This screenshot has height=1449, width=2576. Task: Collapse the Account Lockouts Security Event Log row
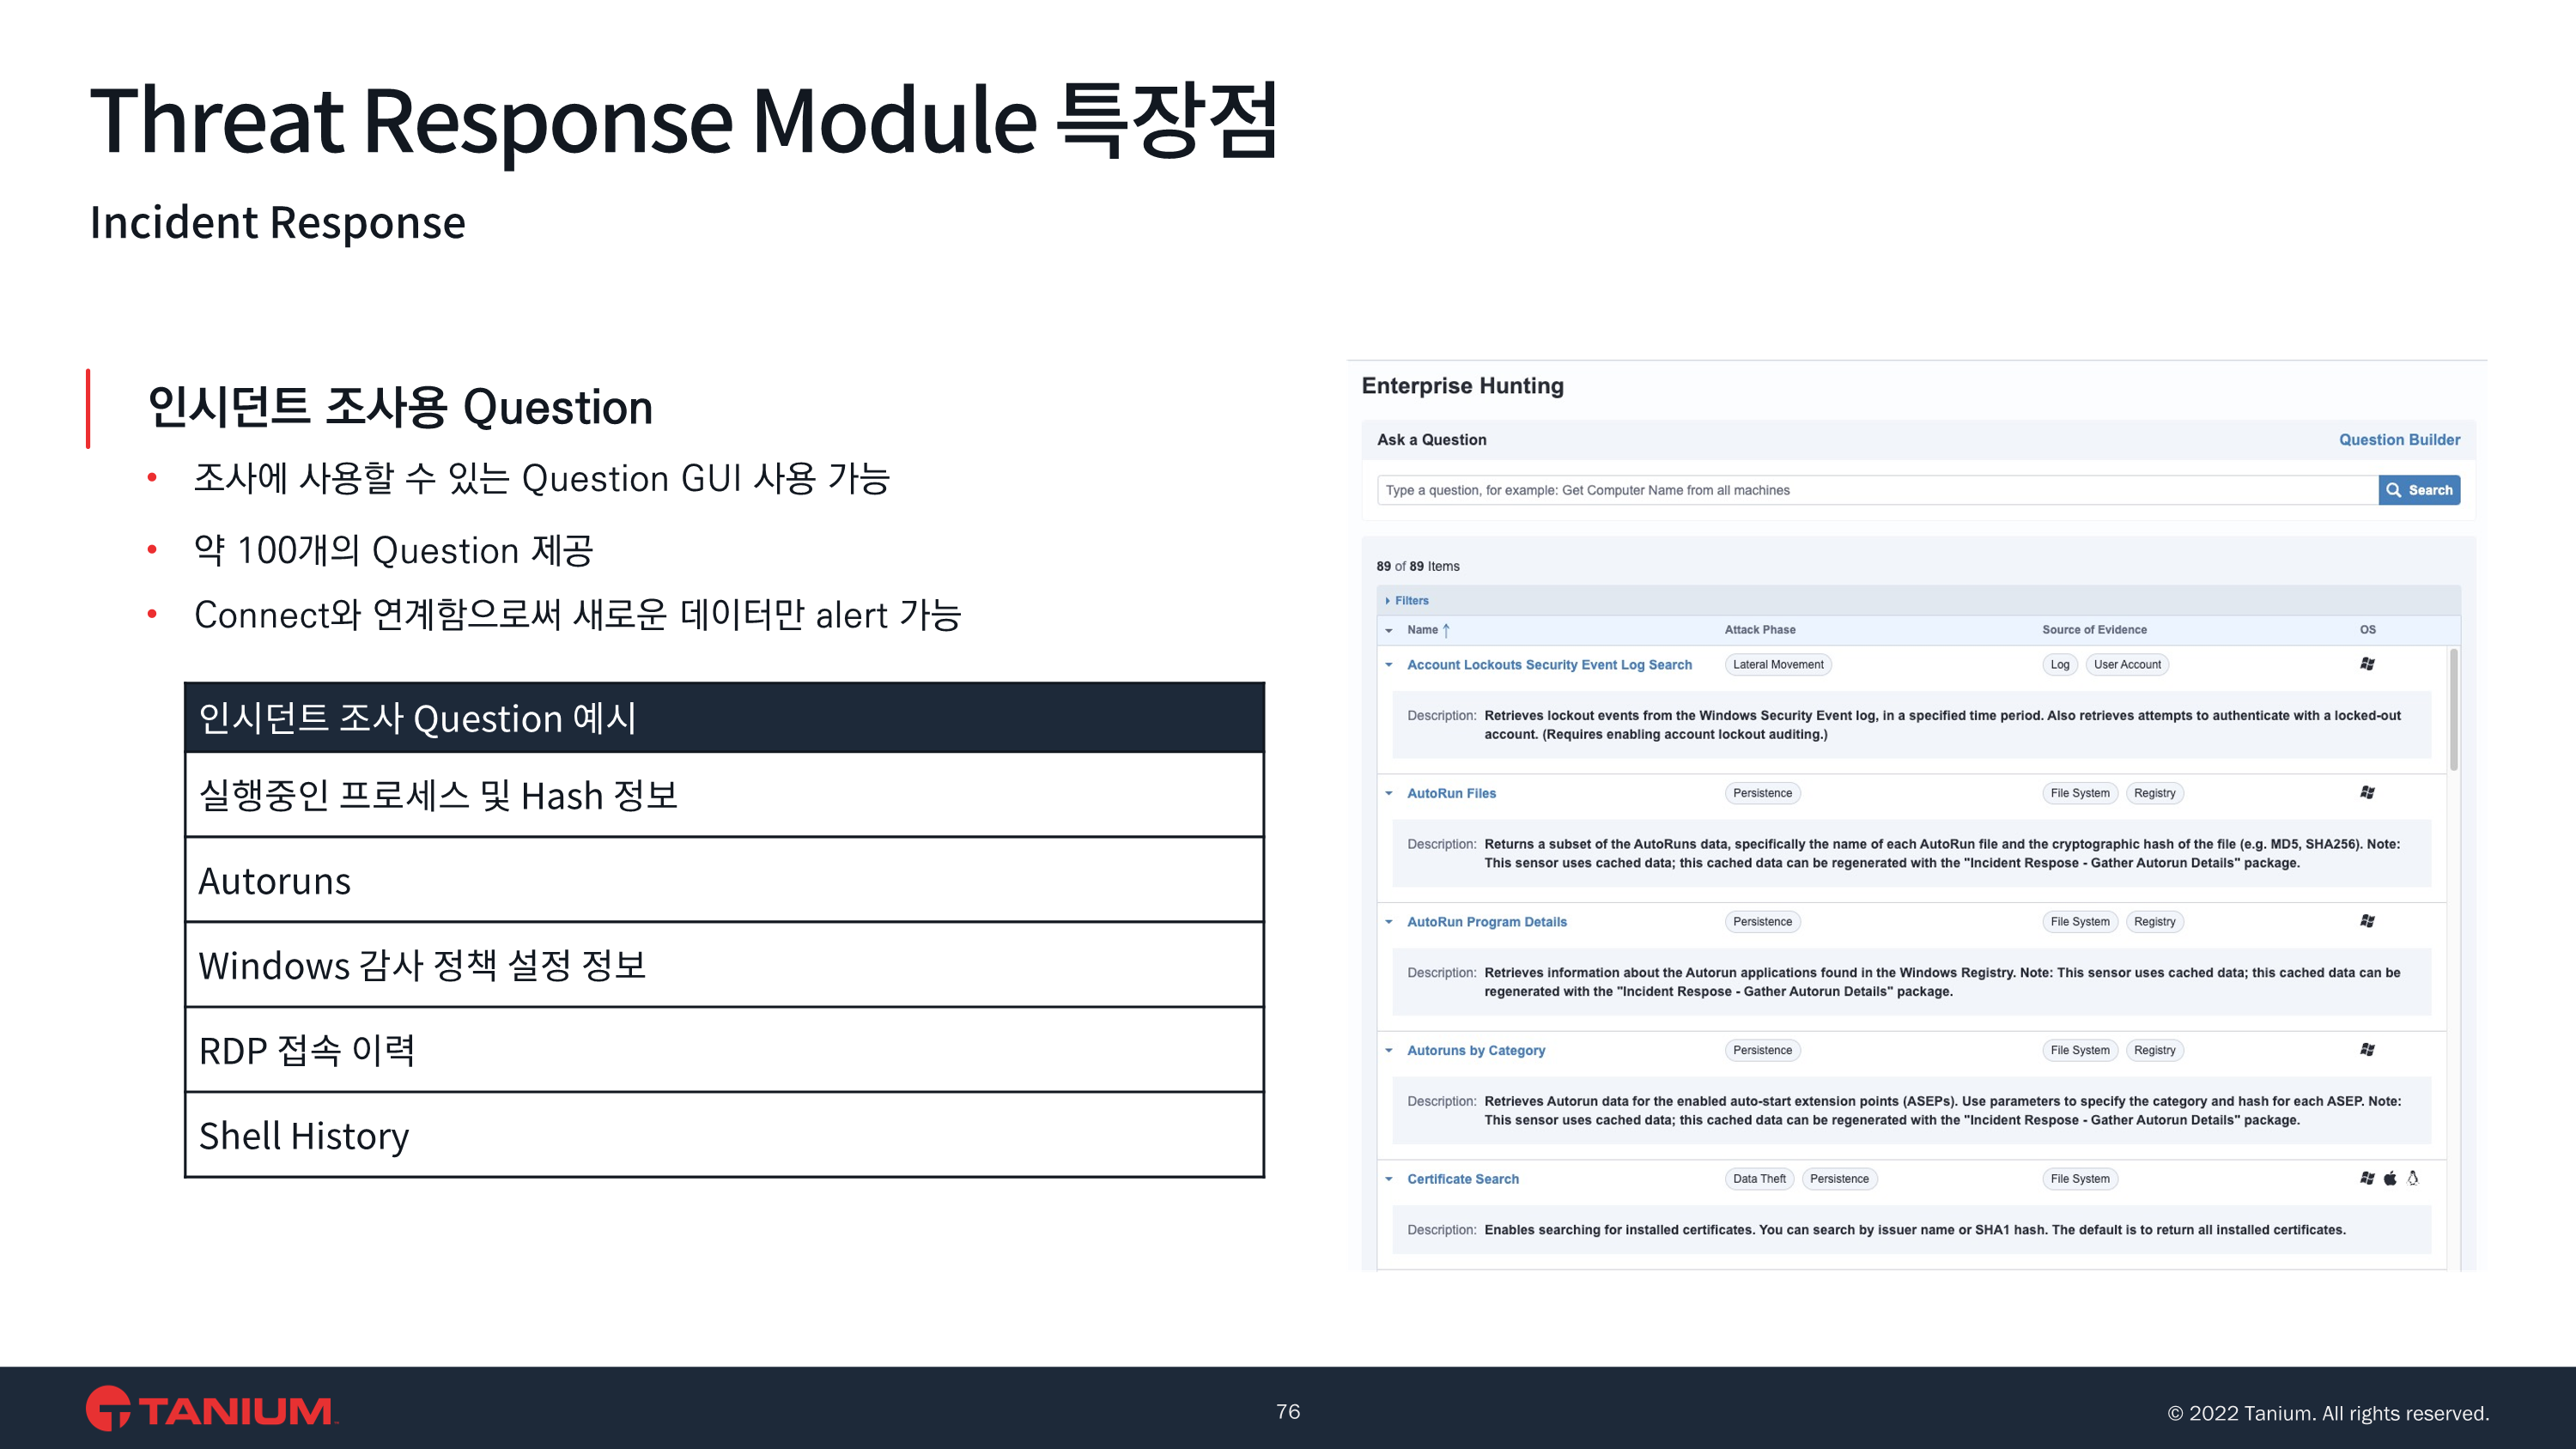[x=1389, y=665]
